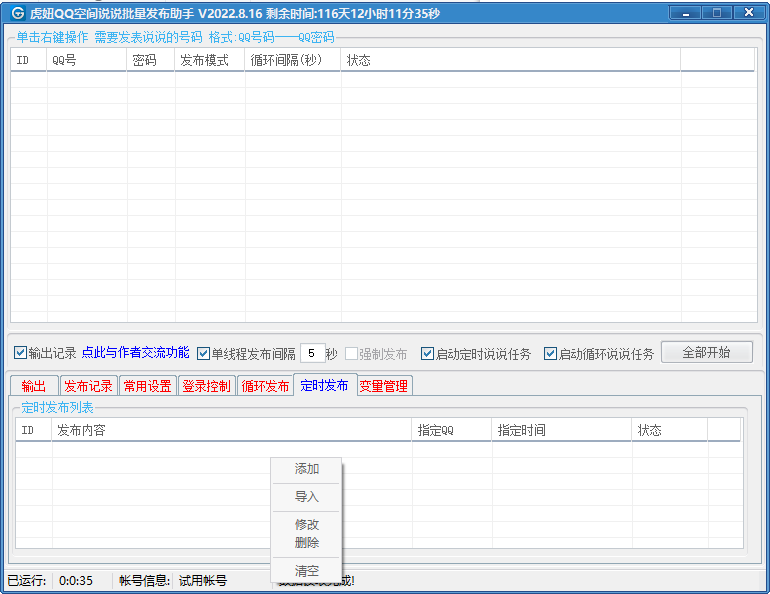The image size is (770, 594).
Task: Click the publish interval seconds input field
Action: click(x=312, y=353)
